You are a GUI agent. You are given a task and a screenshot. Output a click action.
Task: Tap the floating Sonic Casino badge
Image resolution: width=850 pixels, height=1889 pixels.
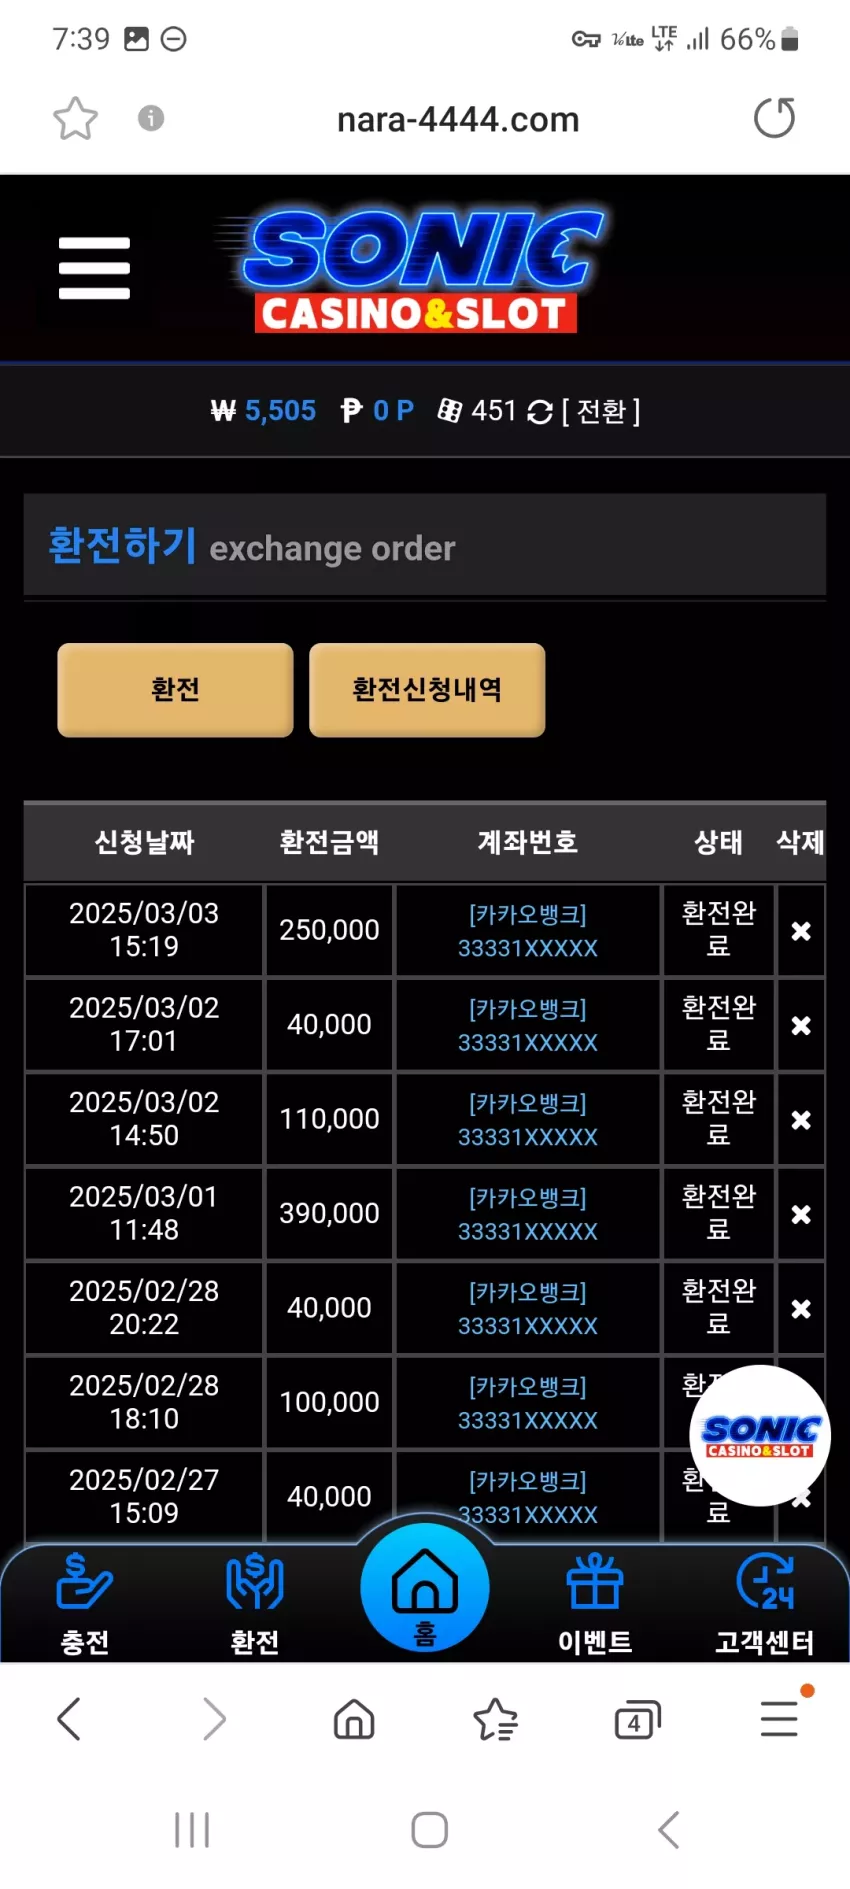point(760,1436)
